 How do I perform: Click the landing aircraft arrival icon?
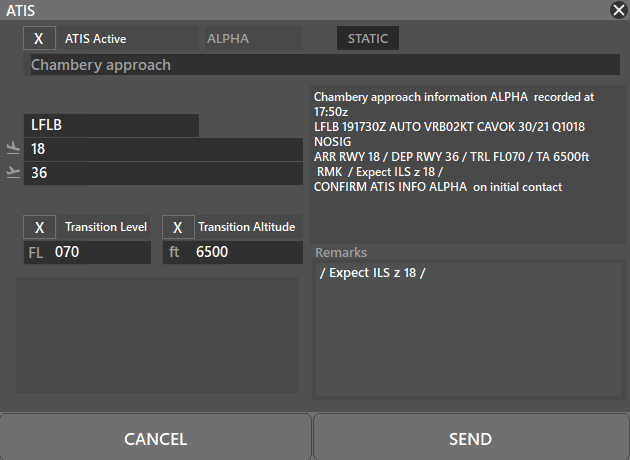(13, 148)
